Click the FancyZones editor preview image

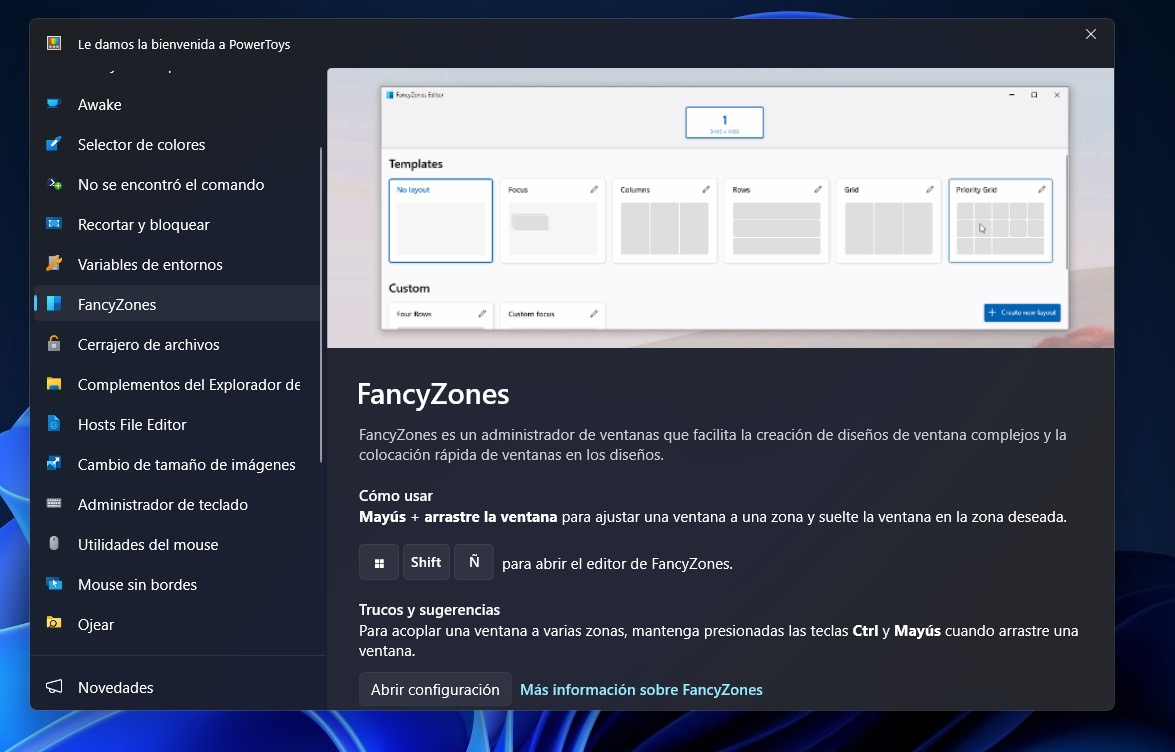click(x=720, y=207)
